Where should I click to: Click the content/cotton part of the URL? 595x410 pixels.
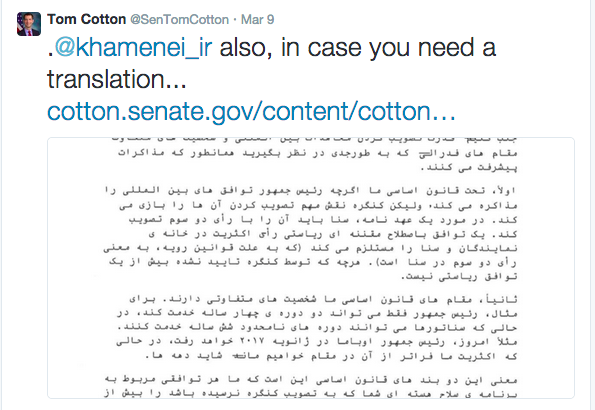[346, 112]
